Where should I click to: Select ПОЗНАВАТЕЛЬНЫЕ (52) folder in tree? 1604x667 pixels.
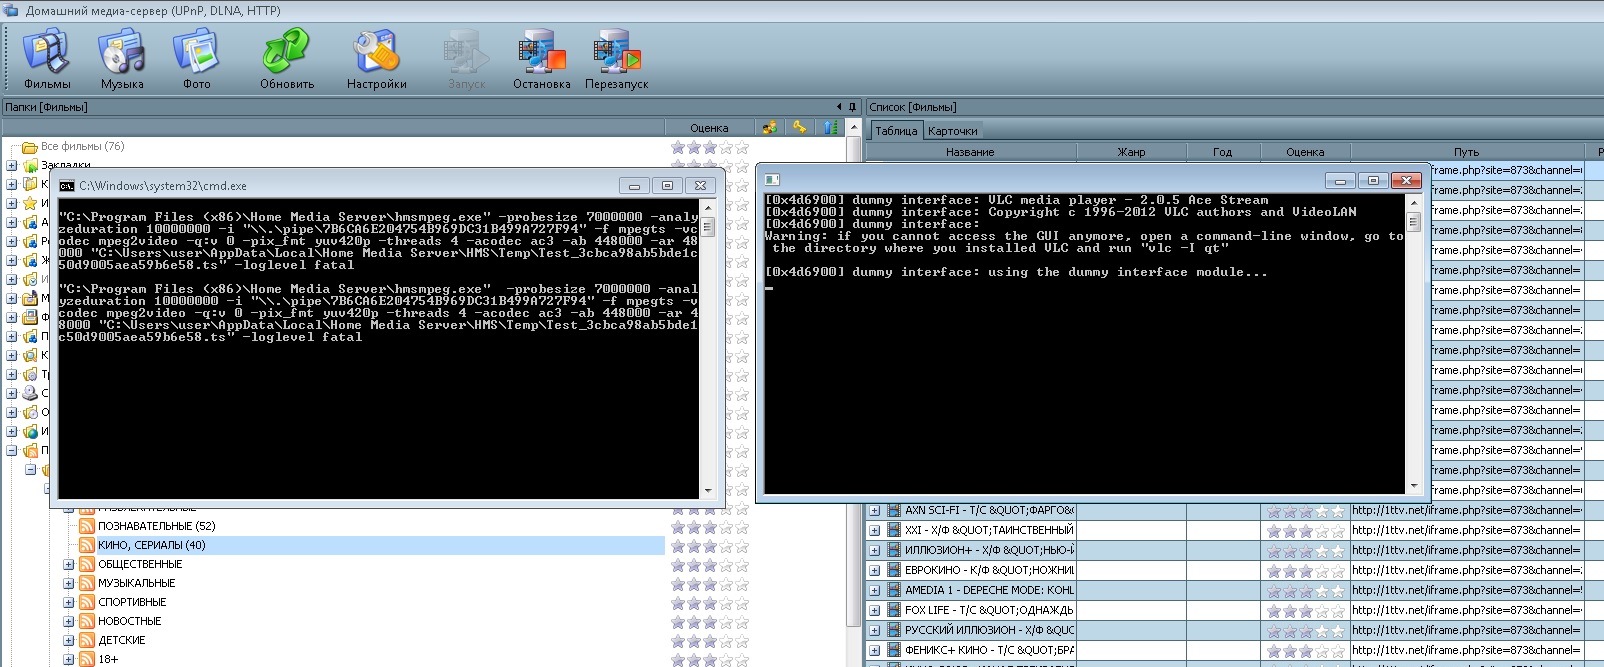tap(156, 526)
